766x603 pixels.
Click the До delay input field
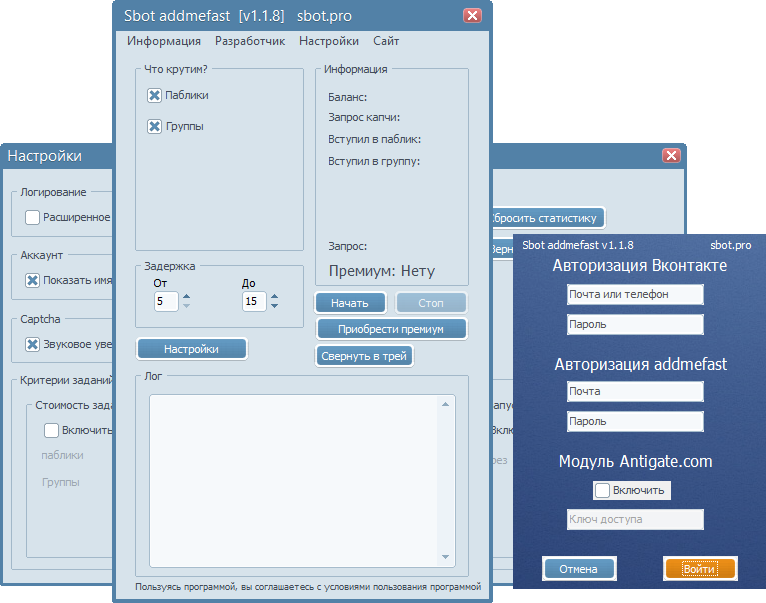[x=254, y=301]
